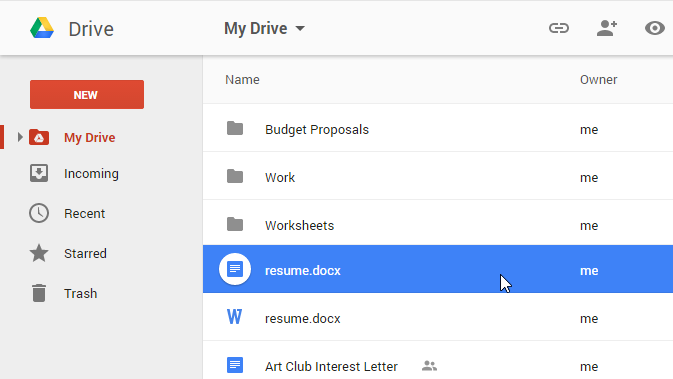Image resolution: width=673 pixels, height=379 pixels.
Task: Select the Worksheets folder name
Action: click(x=300, y=226)
